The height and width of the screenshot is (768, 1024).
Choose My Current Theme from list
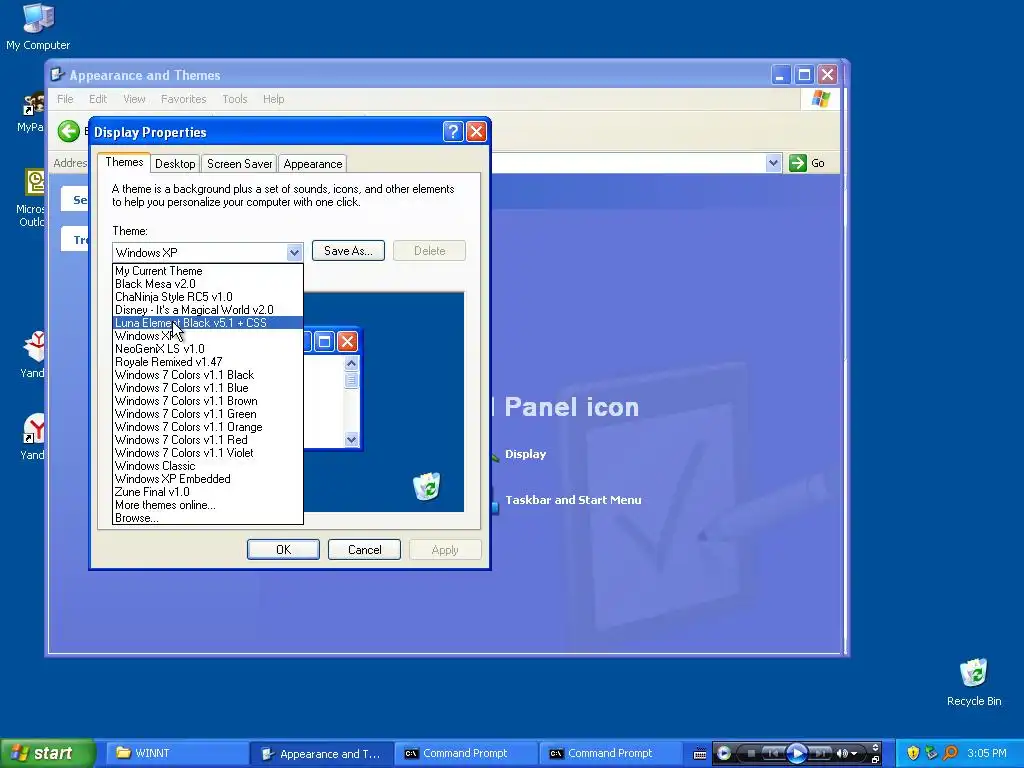[x=208, y=270]
